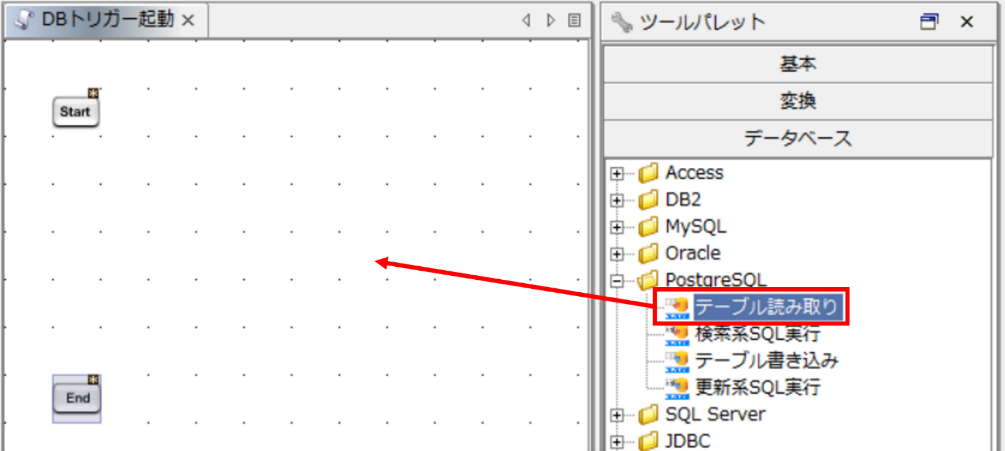Expand the MySQL tree node
This screenshot has width=1005, height=451.
click(x=617, y=227)
